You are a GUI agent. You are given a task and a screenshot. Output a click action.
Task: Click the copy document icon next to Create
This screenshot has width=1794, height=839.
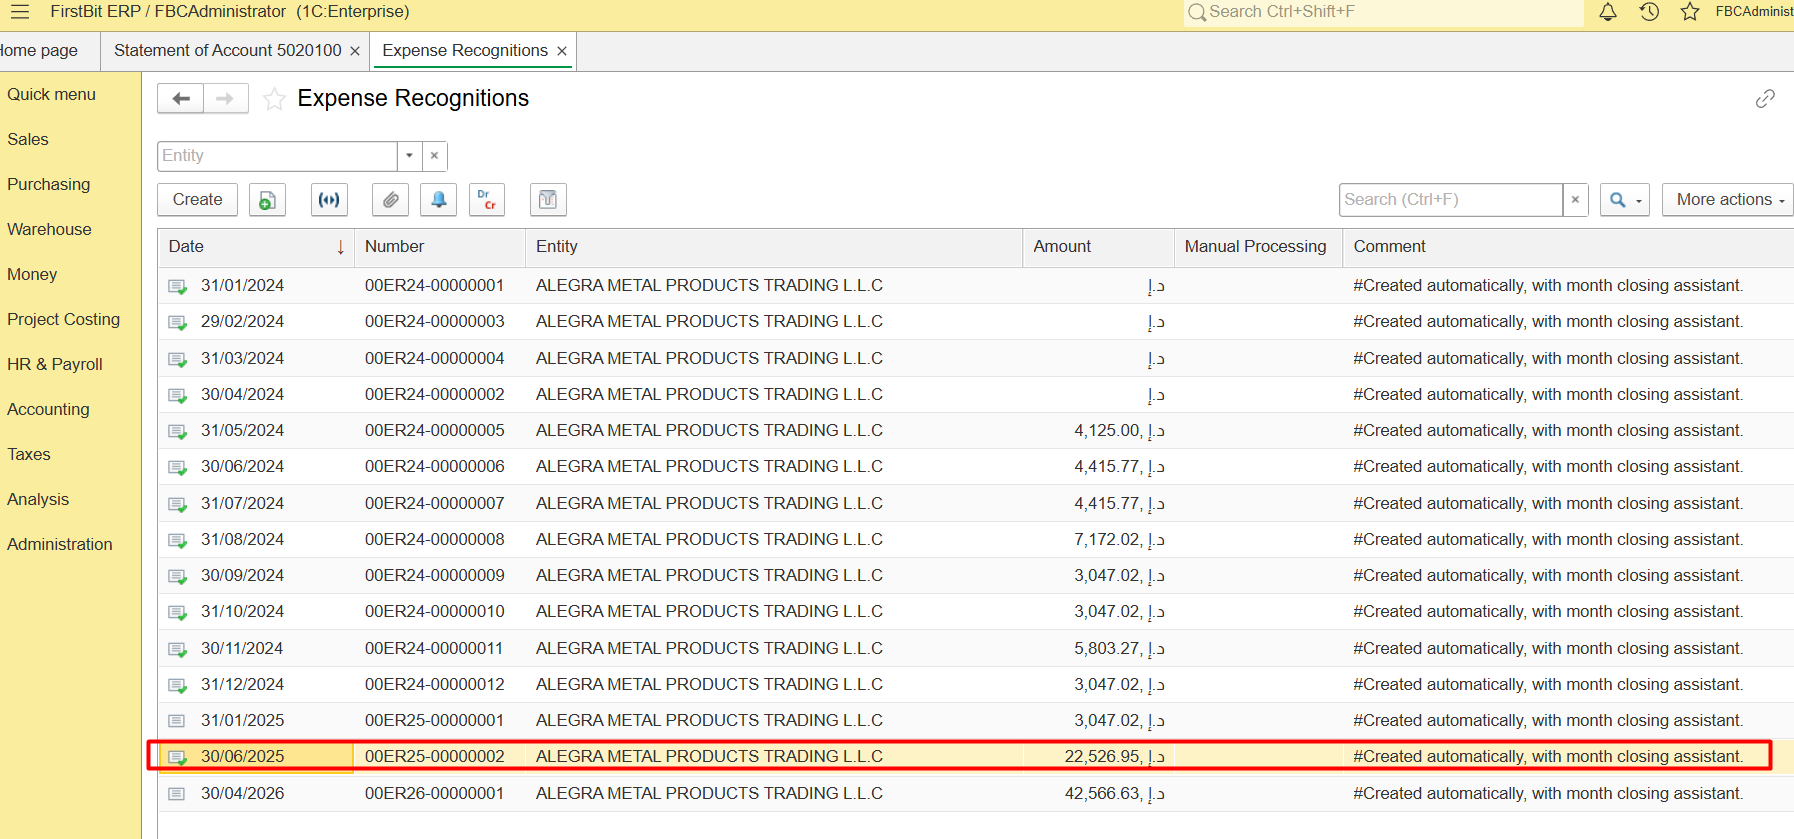click(x=267, y=200)
